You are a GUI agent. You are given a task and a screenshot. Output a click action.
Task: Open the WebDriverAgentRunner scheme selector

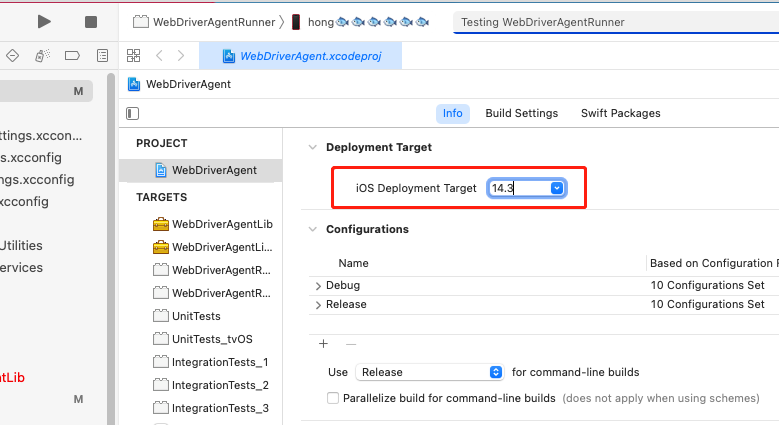(204, 22)
